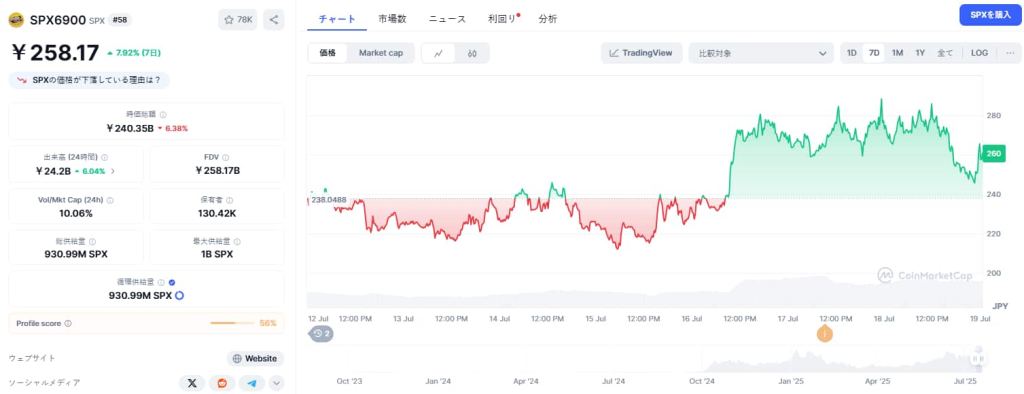This screenshot has width=1024, height=394.
Task: Click the JPY currency label on chart
Action: tap(1000, 305)
